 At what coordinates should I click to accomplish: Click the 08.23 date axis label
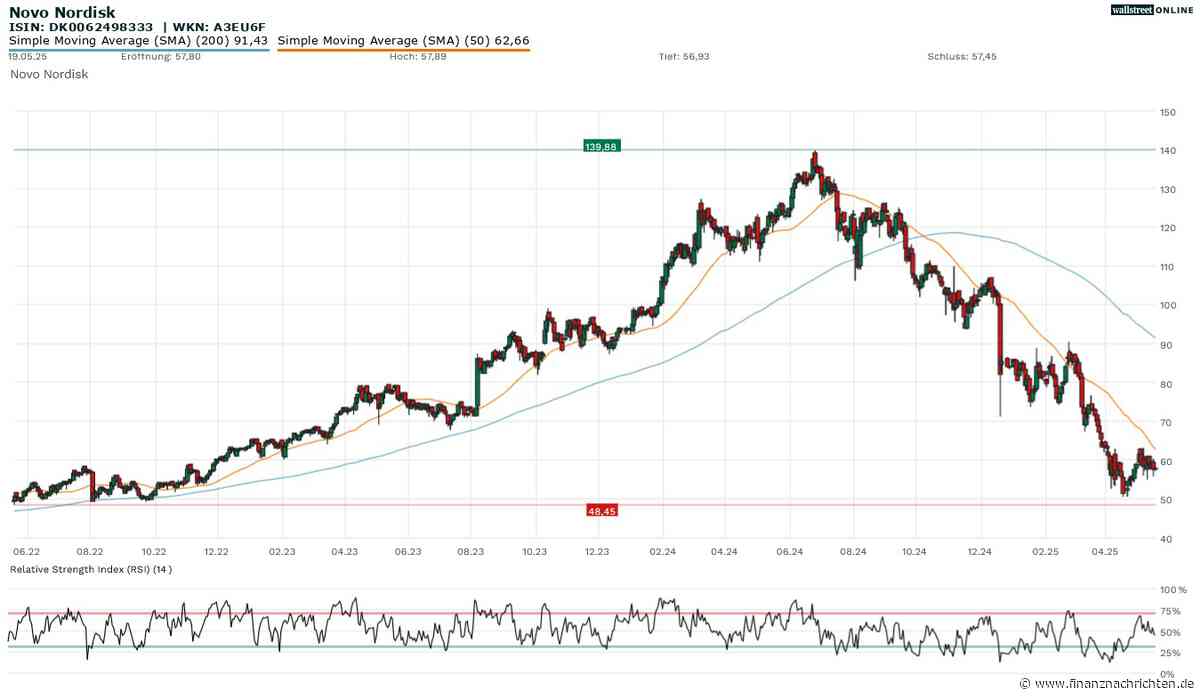click(x=471, y=551)
